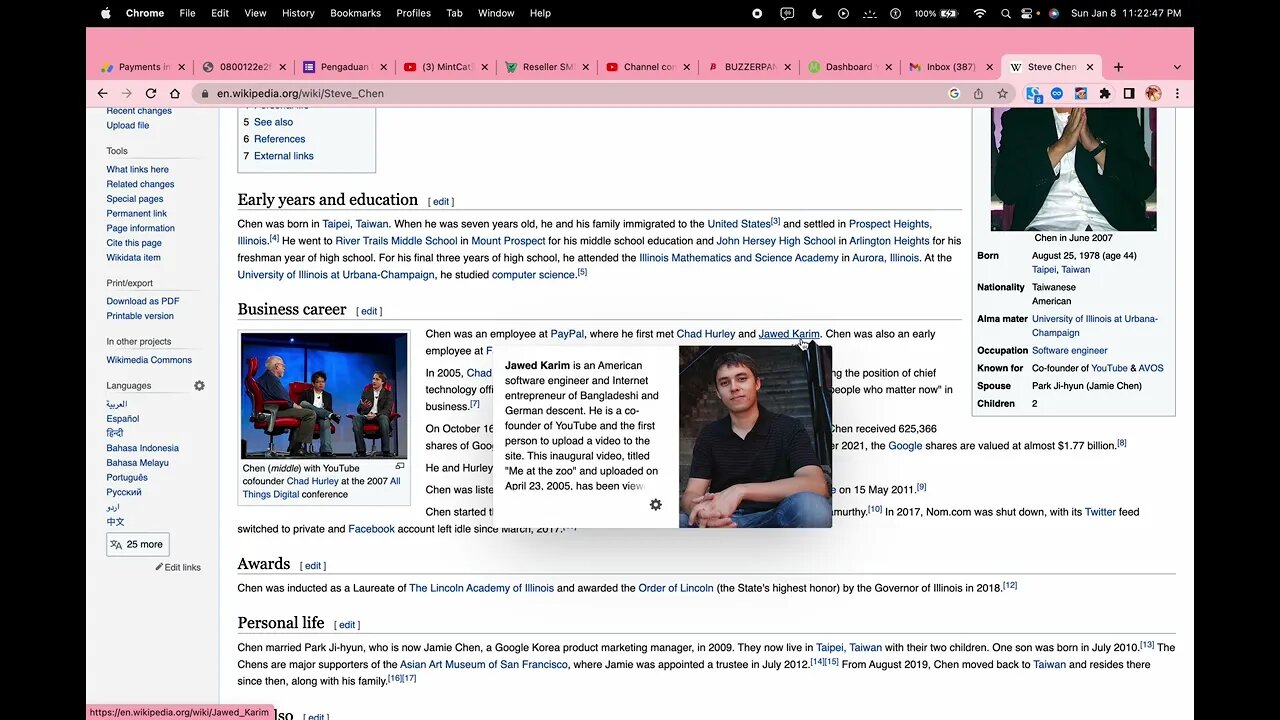
Task: Edit the Early years and education section
Action: coord(441,201)
